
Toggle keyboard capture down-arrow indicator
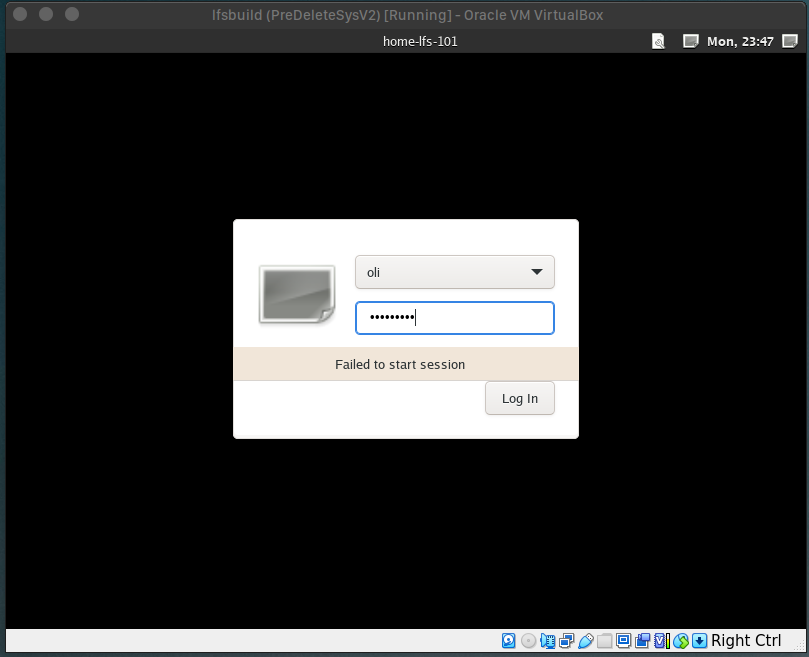[x=700, y=641]
